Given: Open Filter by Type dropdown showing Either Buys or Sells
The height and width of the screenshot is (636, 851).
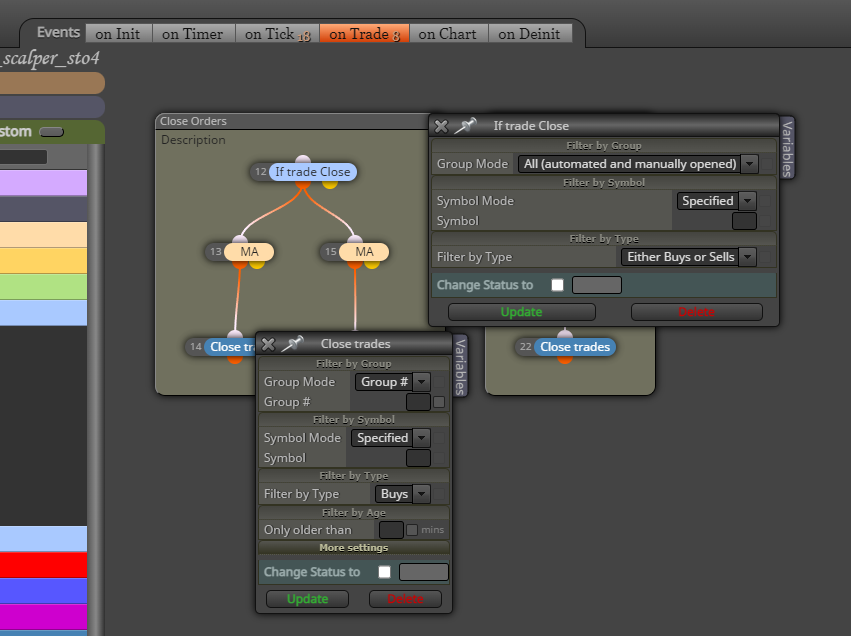Looking at the screenshot, I should click(688, 257).
